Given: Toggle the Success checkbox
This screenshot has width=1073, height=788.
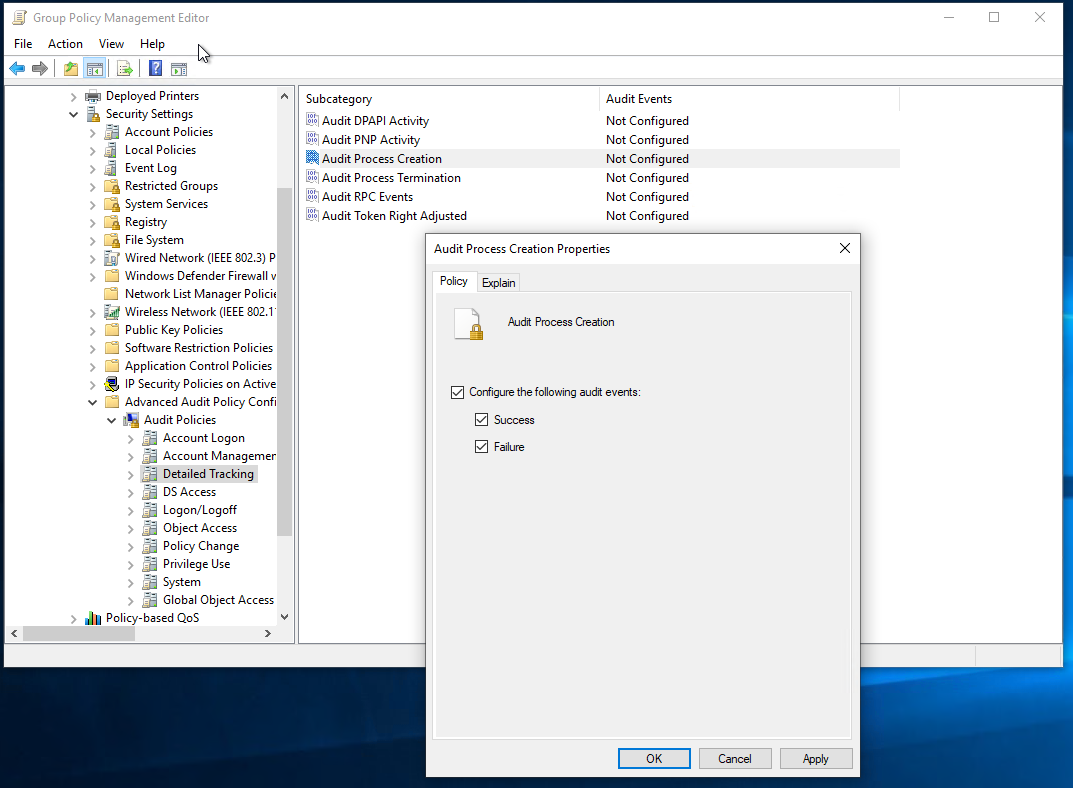Looking at the screenshot, I should [x=482, y=420].
